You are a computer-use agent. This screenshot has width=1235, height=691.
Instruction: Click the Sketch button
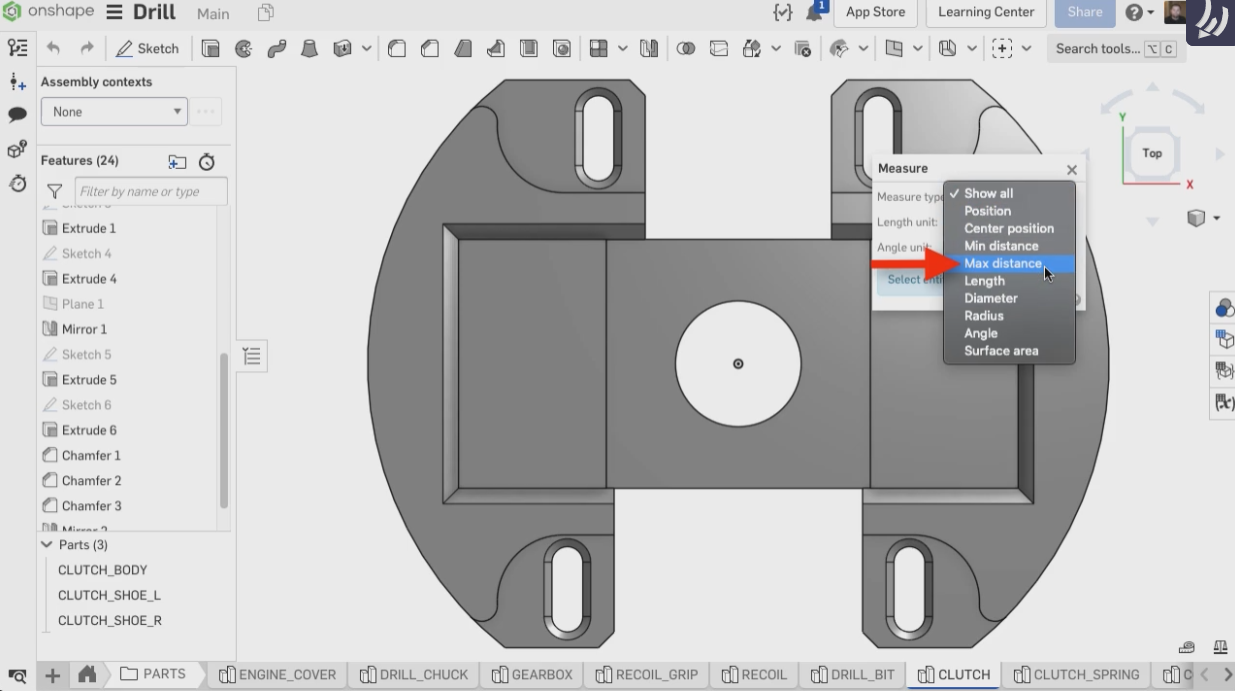[147, 48]
